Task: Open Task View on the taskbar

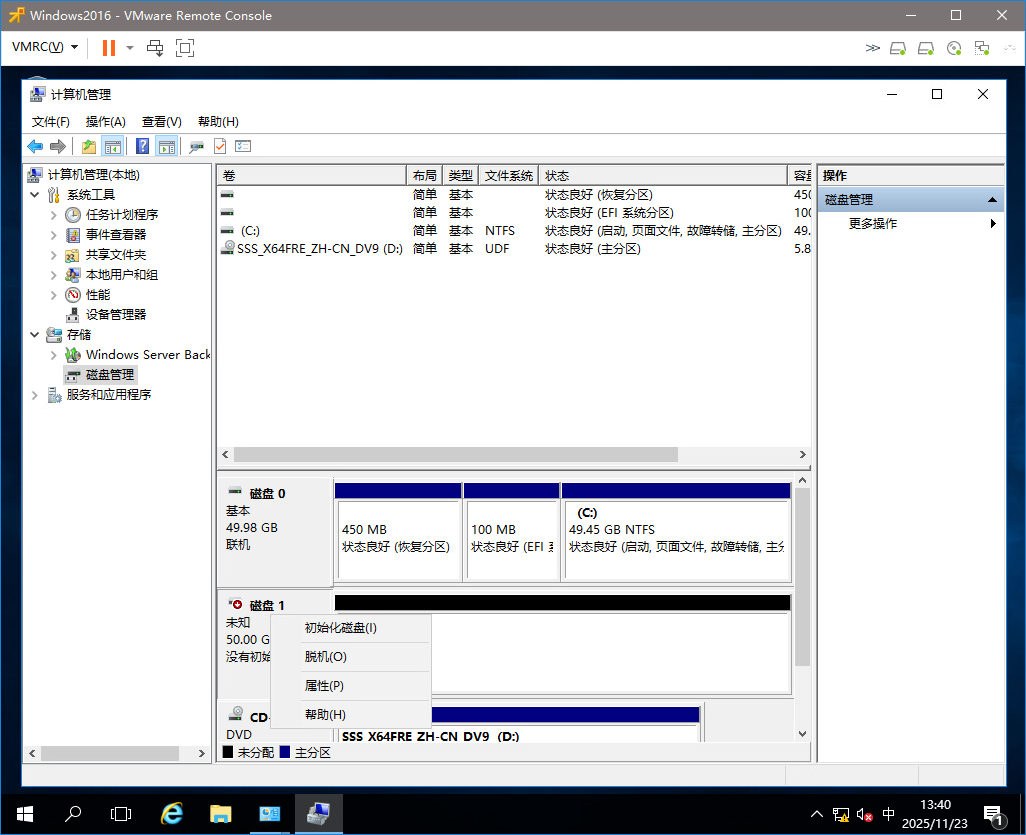Action: coord(121,814)
